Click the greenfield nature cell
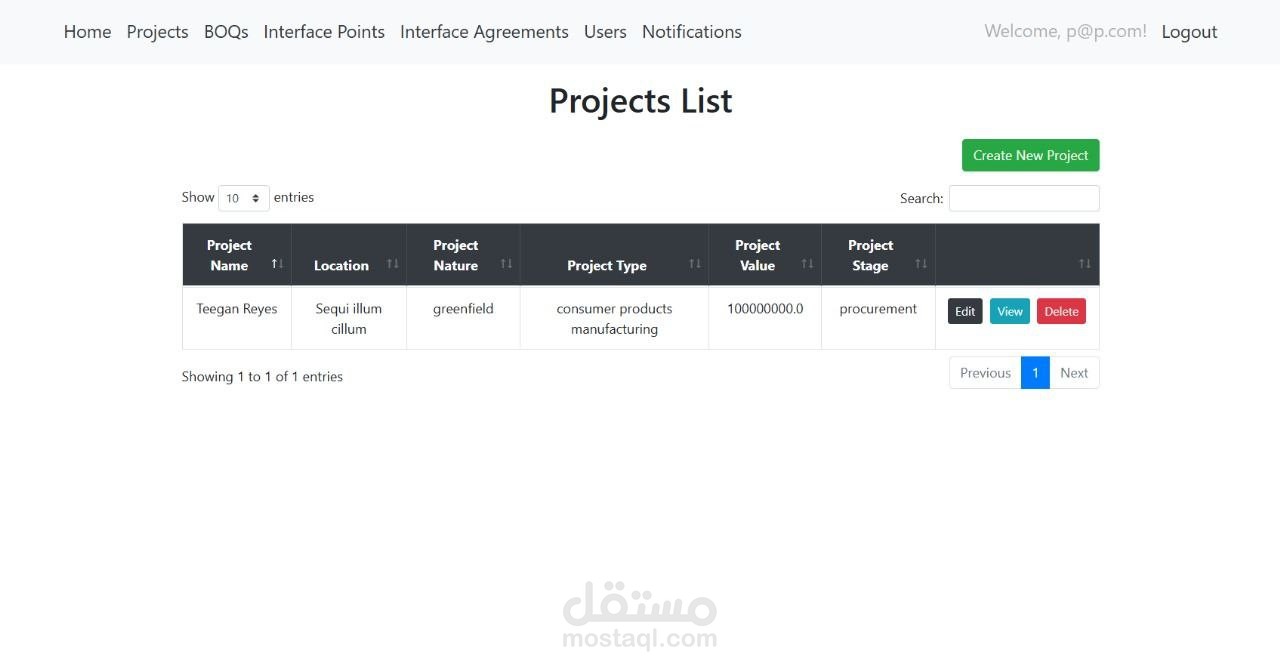 (463, 318)
